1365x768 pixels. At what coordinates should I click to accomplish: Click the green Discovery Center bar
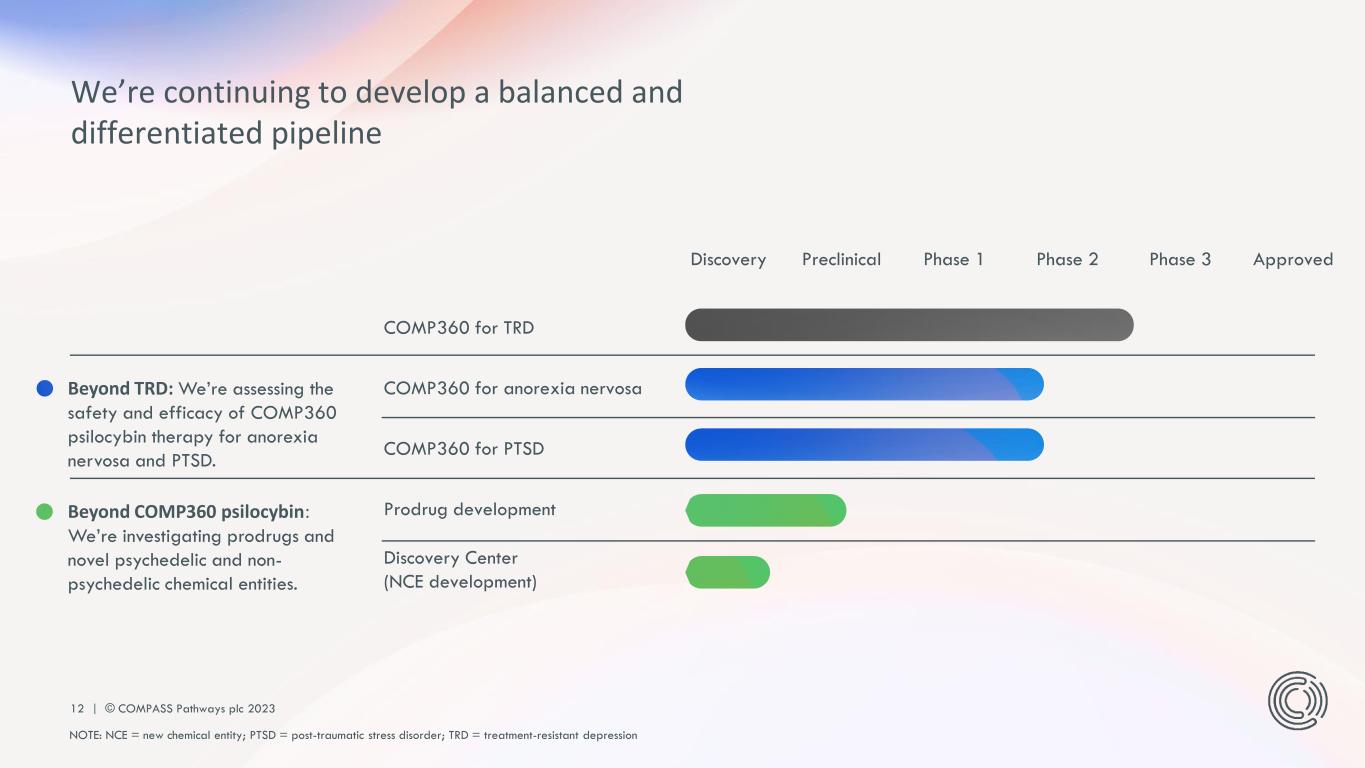(x=728, y=572)
